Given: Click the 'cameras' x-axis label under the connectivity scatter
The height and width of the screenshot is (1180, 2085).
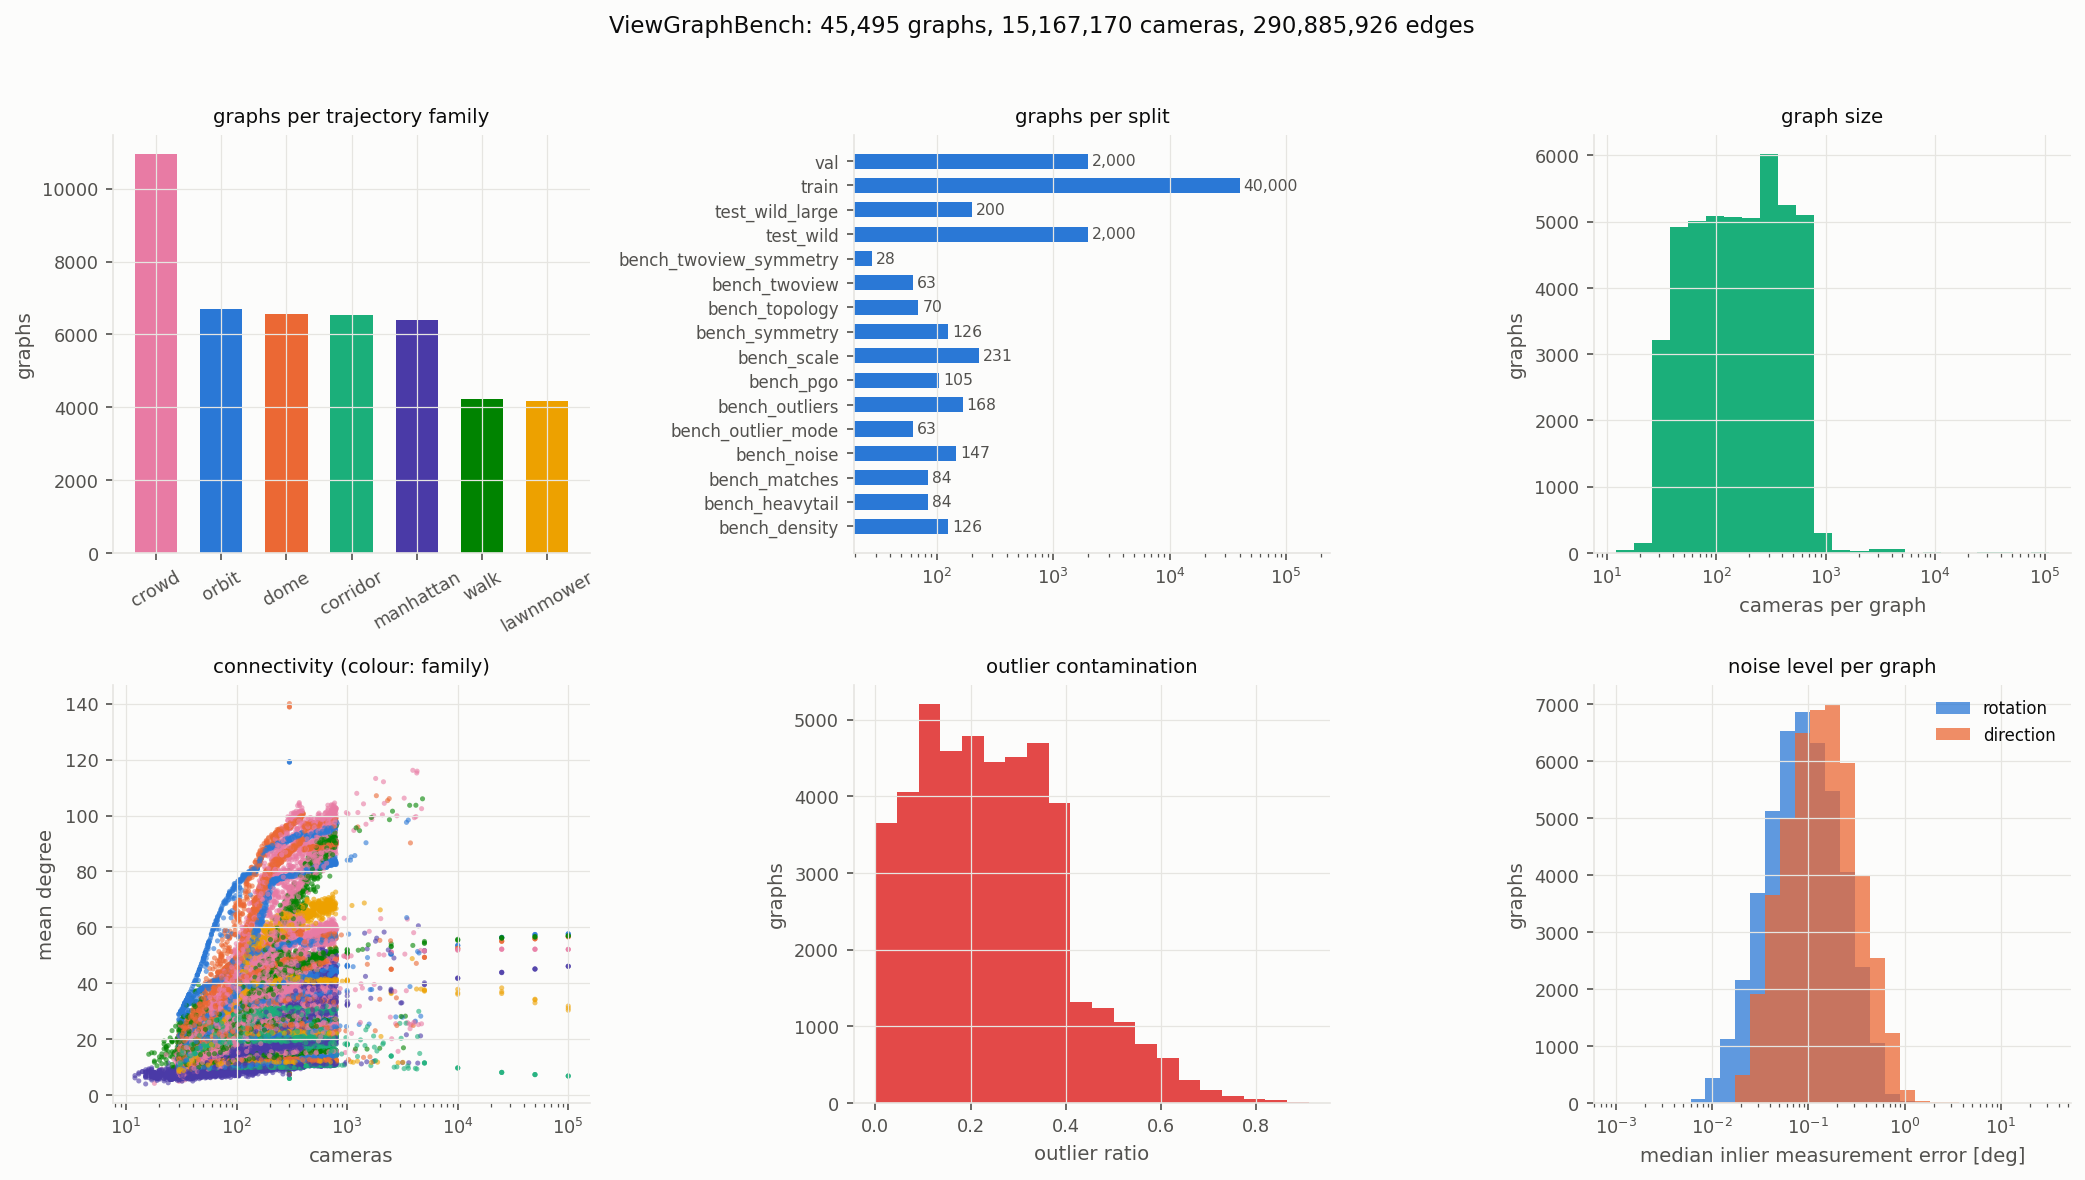Looking at the screenshot, I should (x=351, y=1155).
